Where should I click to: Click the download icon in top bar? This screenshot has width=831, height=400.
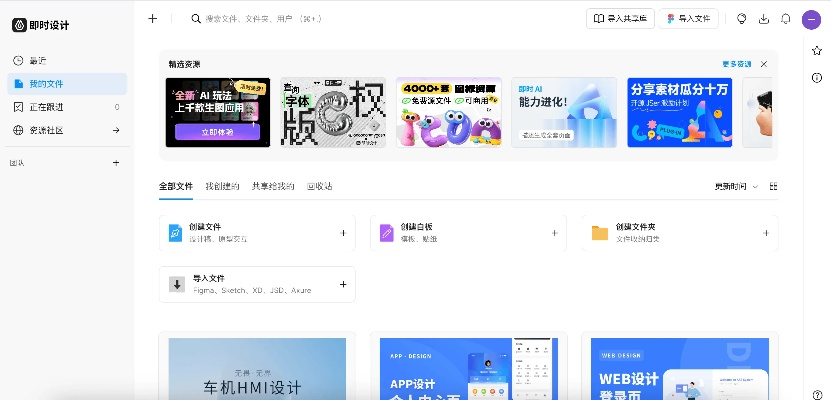[764, 18]
